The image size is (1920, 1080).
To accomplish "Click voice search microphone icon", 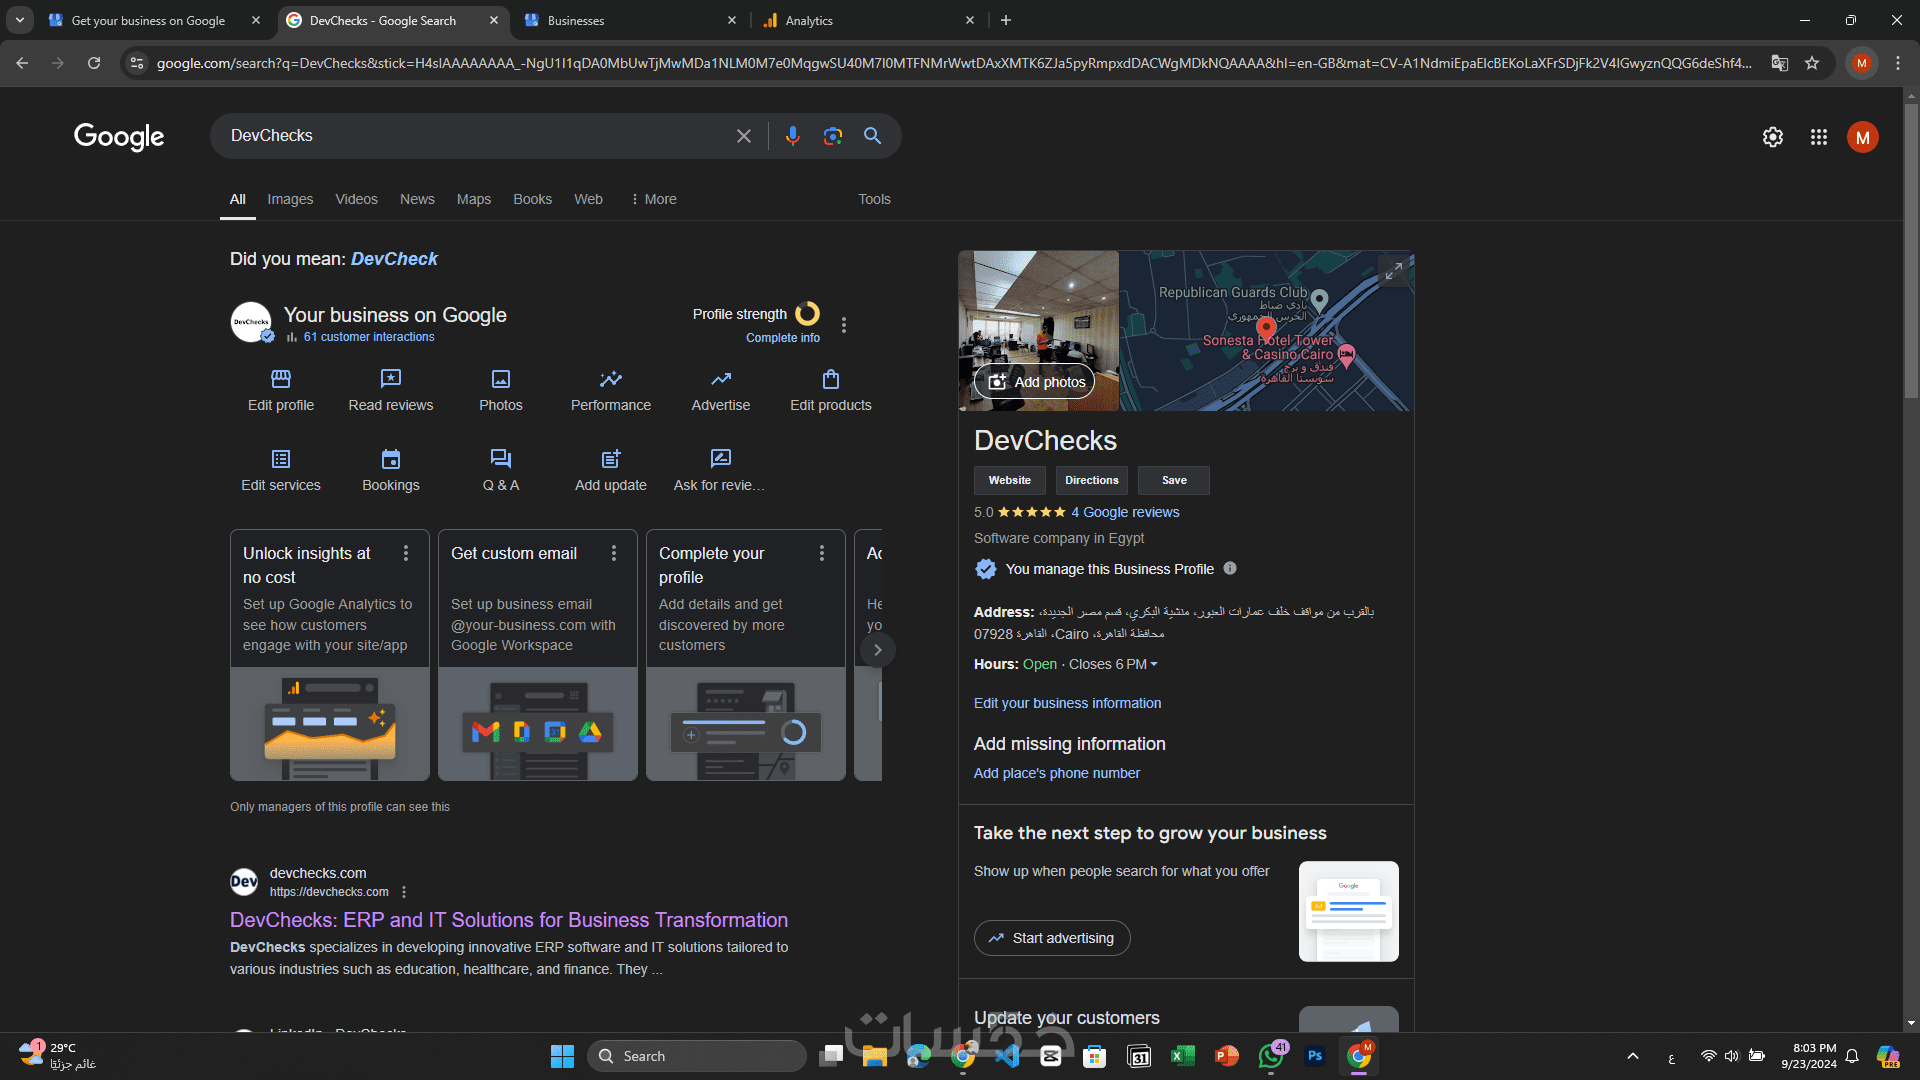I will (x=793, y=136).
